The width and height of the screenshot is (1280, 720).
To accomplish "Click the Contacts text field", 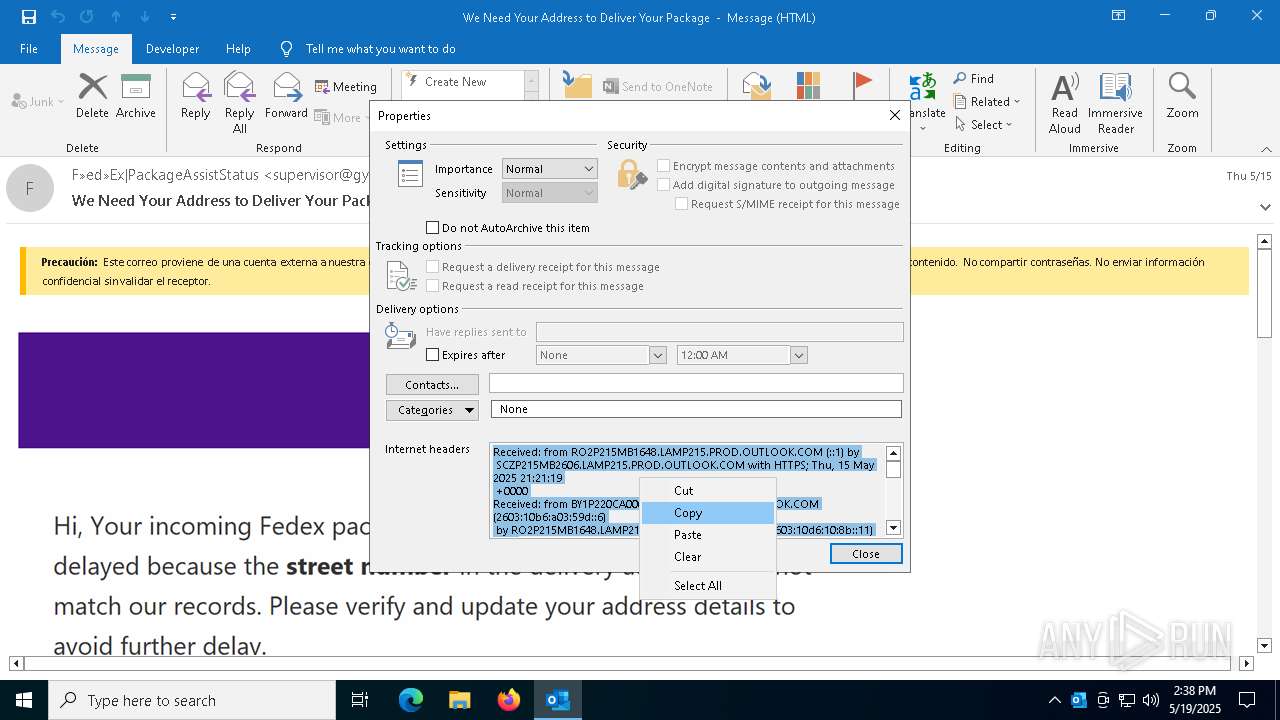I will pyautogui.click(x=696, y=384).
